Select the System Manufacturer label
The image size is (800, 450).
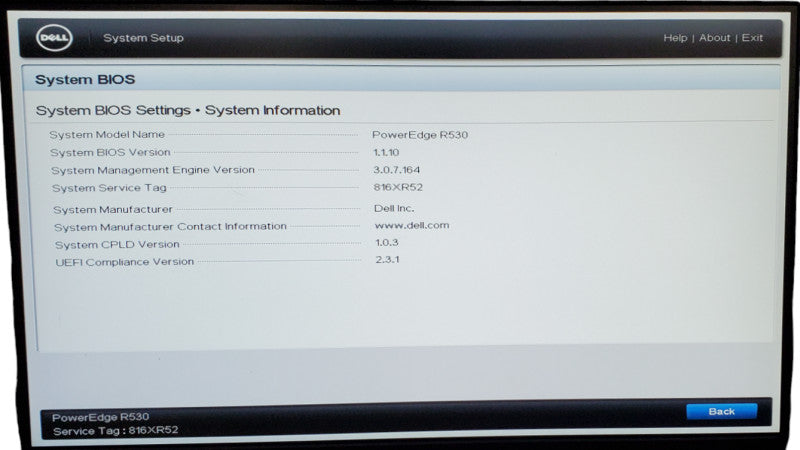(x=113, y=210)
